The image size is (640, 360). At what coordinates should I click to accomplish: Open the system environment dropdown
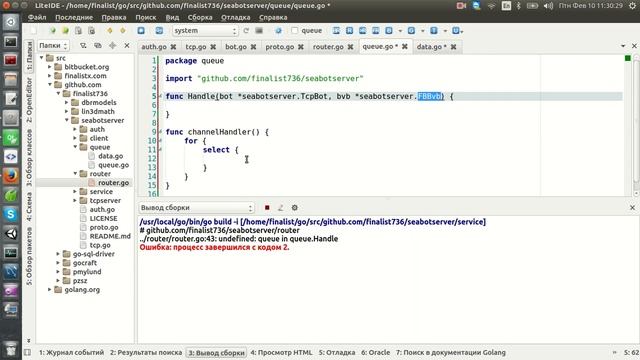pos(205,31)
